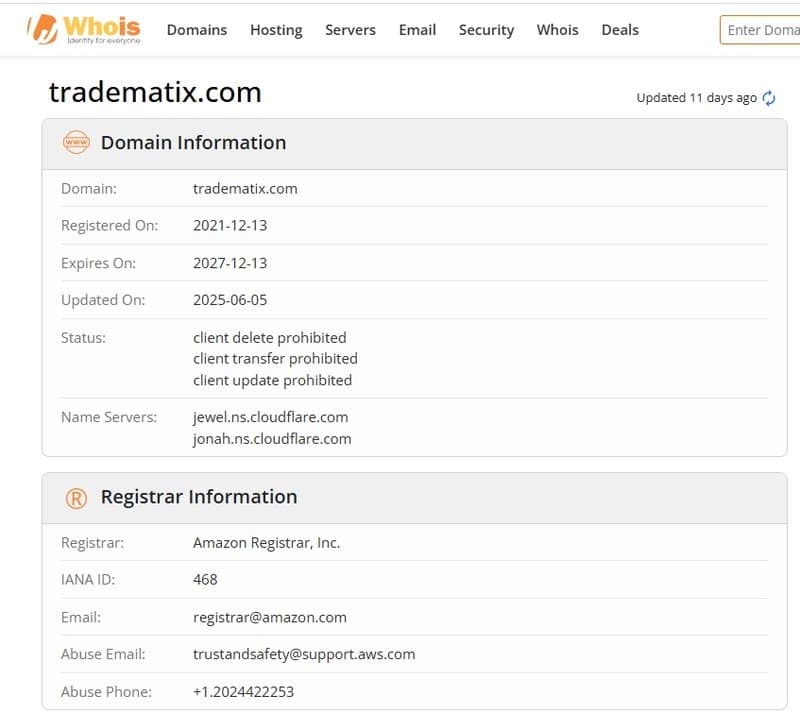
Task: Click the Status label
Action: pyautogui.click(x=83, y=338)
